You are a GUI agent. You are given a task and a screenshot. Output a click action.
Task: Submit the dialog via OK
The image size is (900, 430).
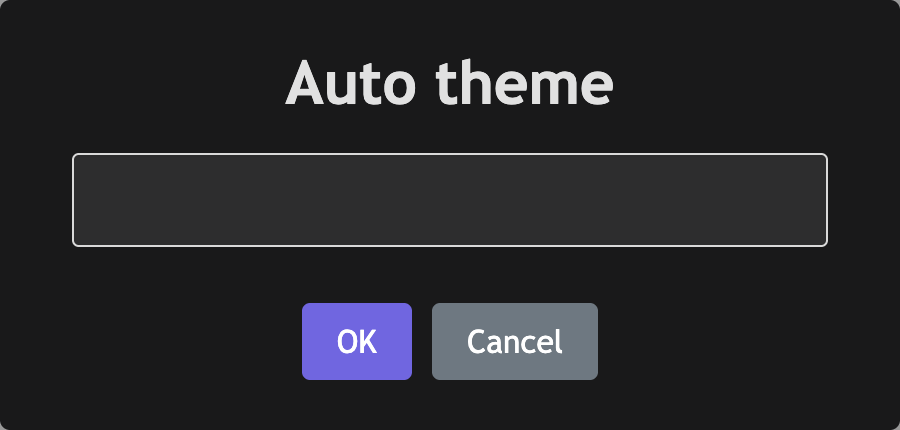coord(357,342)
